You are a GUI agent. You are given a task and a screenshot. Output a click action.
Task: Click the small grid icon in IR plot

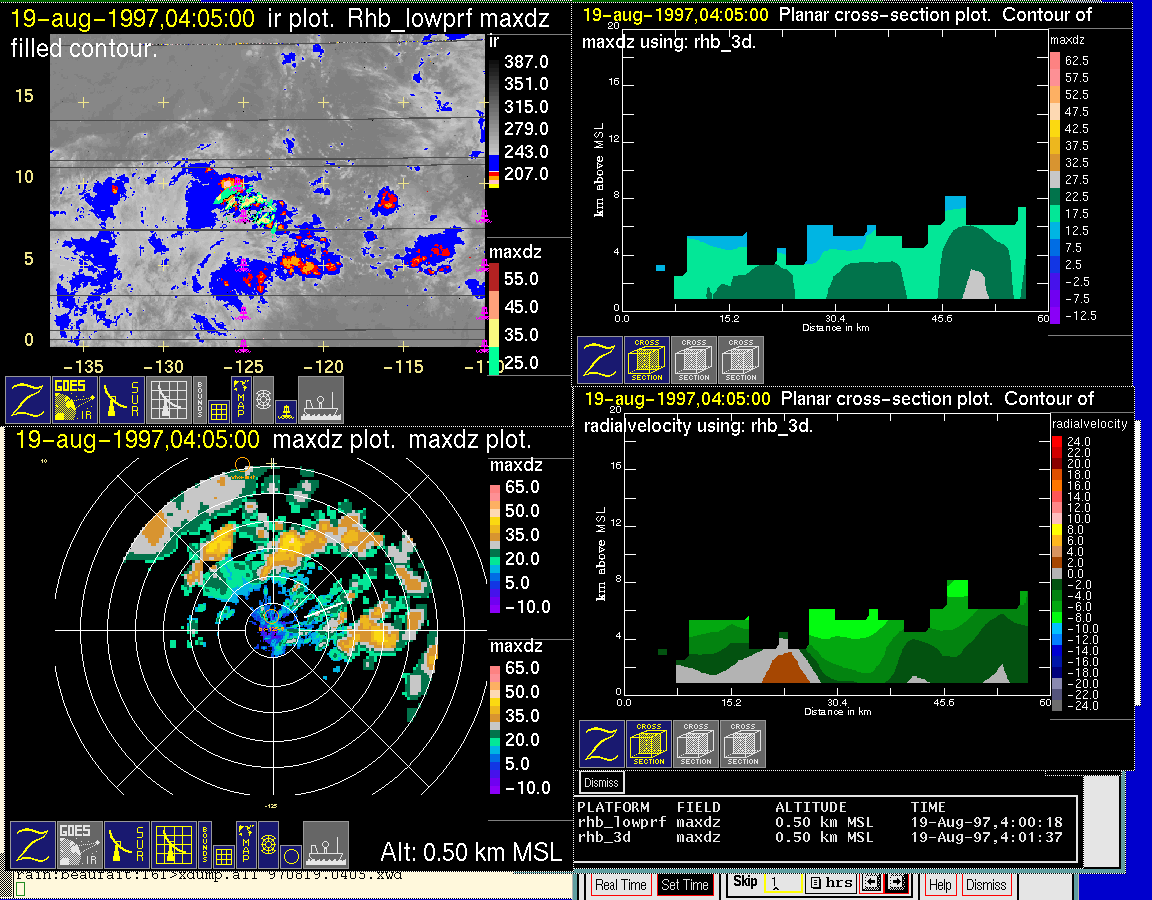(x=219, y=411)
